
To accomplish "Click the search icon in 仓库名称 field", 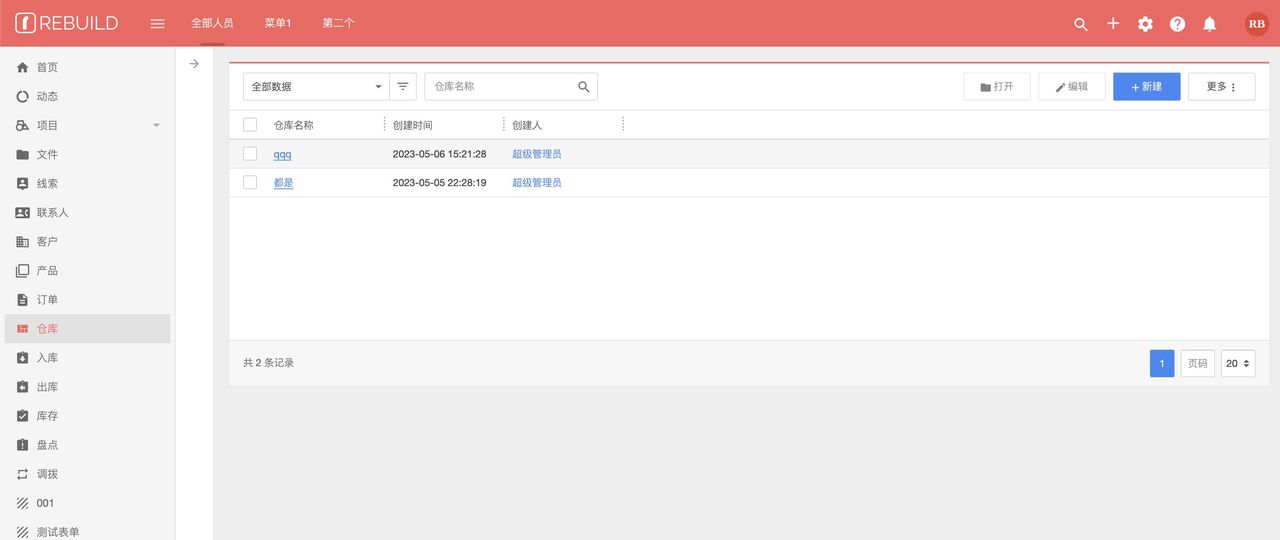I will (x=584, y=87).
